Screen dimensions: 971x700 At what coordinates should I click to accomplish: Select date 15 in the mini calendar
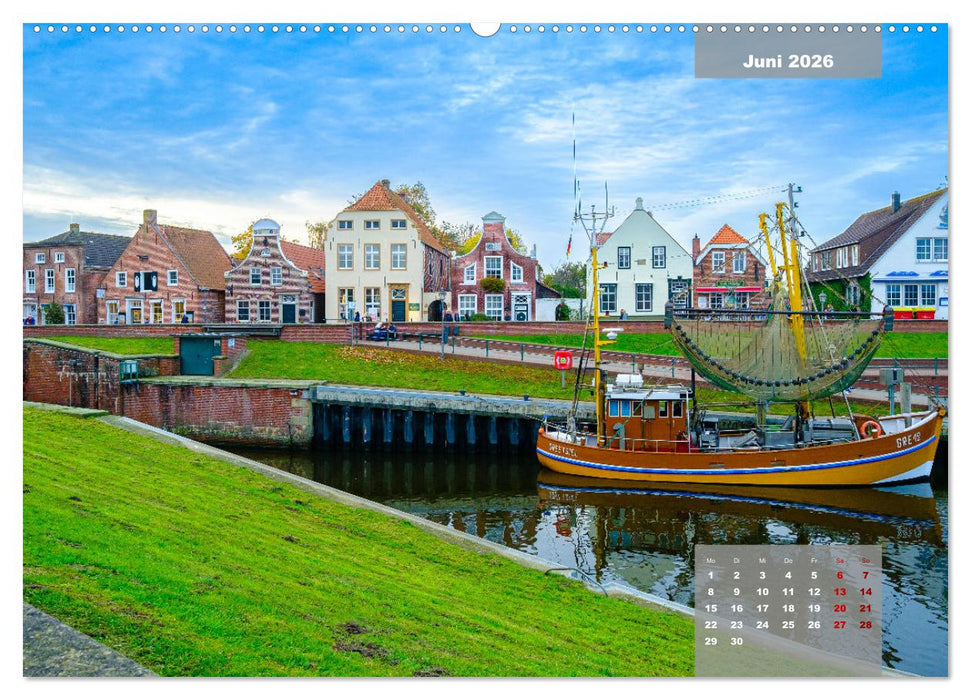pos(711,608)
